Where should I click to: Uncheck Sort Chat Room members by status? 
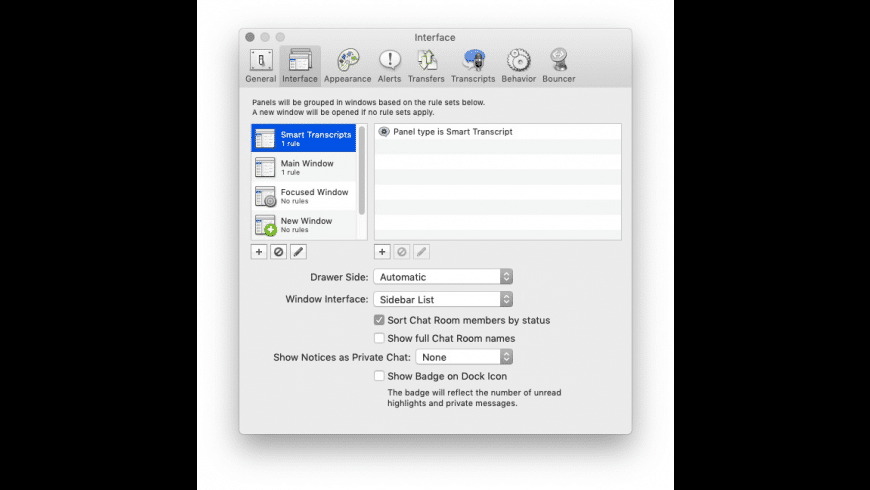tap(379, 320)
